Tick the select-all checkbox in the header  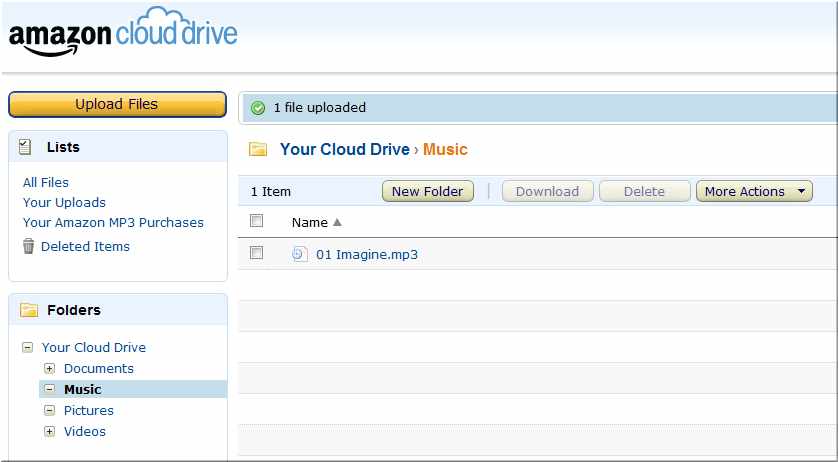pyautogui.click(x=257, y=220)
